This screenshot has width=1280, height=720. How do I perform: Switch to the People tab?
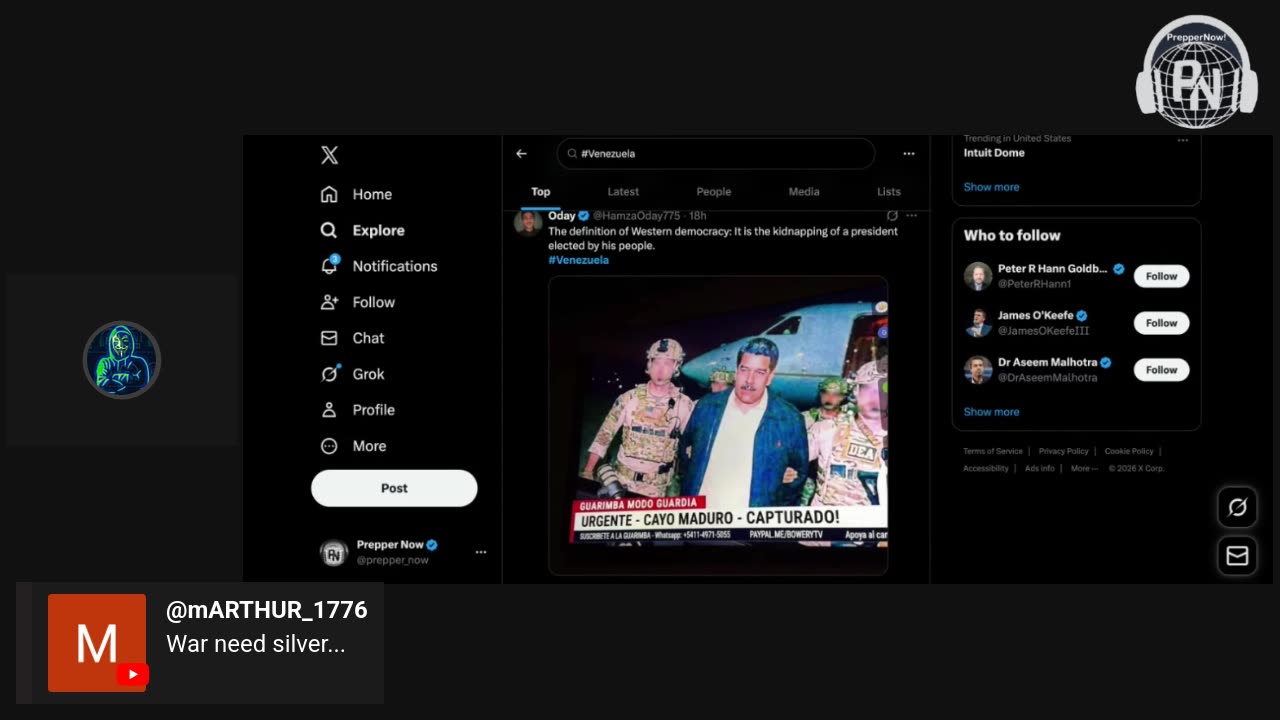(x=714, y=192)
